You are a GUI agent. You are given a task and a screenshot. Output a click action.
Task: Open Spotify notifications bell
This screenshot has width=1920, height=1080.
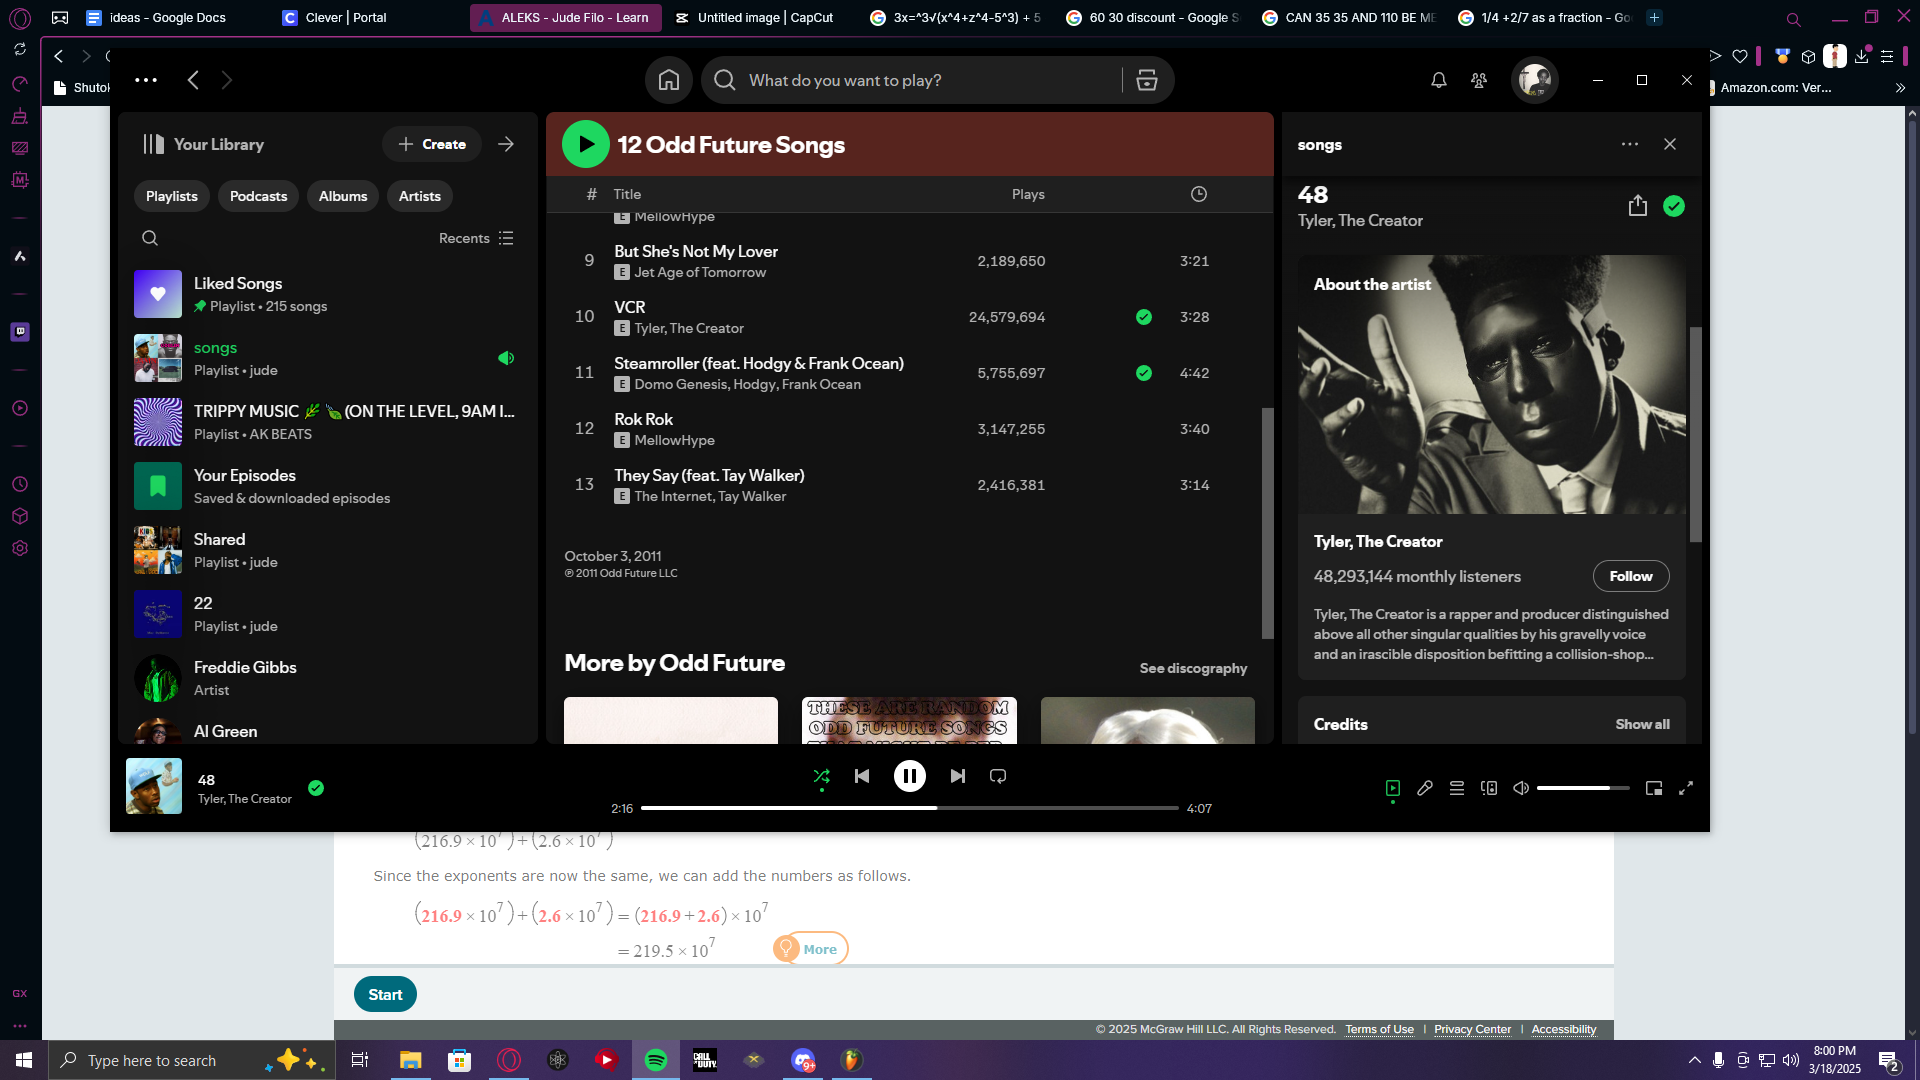[1439, 80]
